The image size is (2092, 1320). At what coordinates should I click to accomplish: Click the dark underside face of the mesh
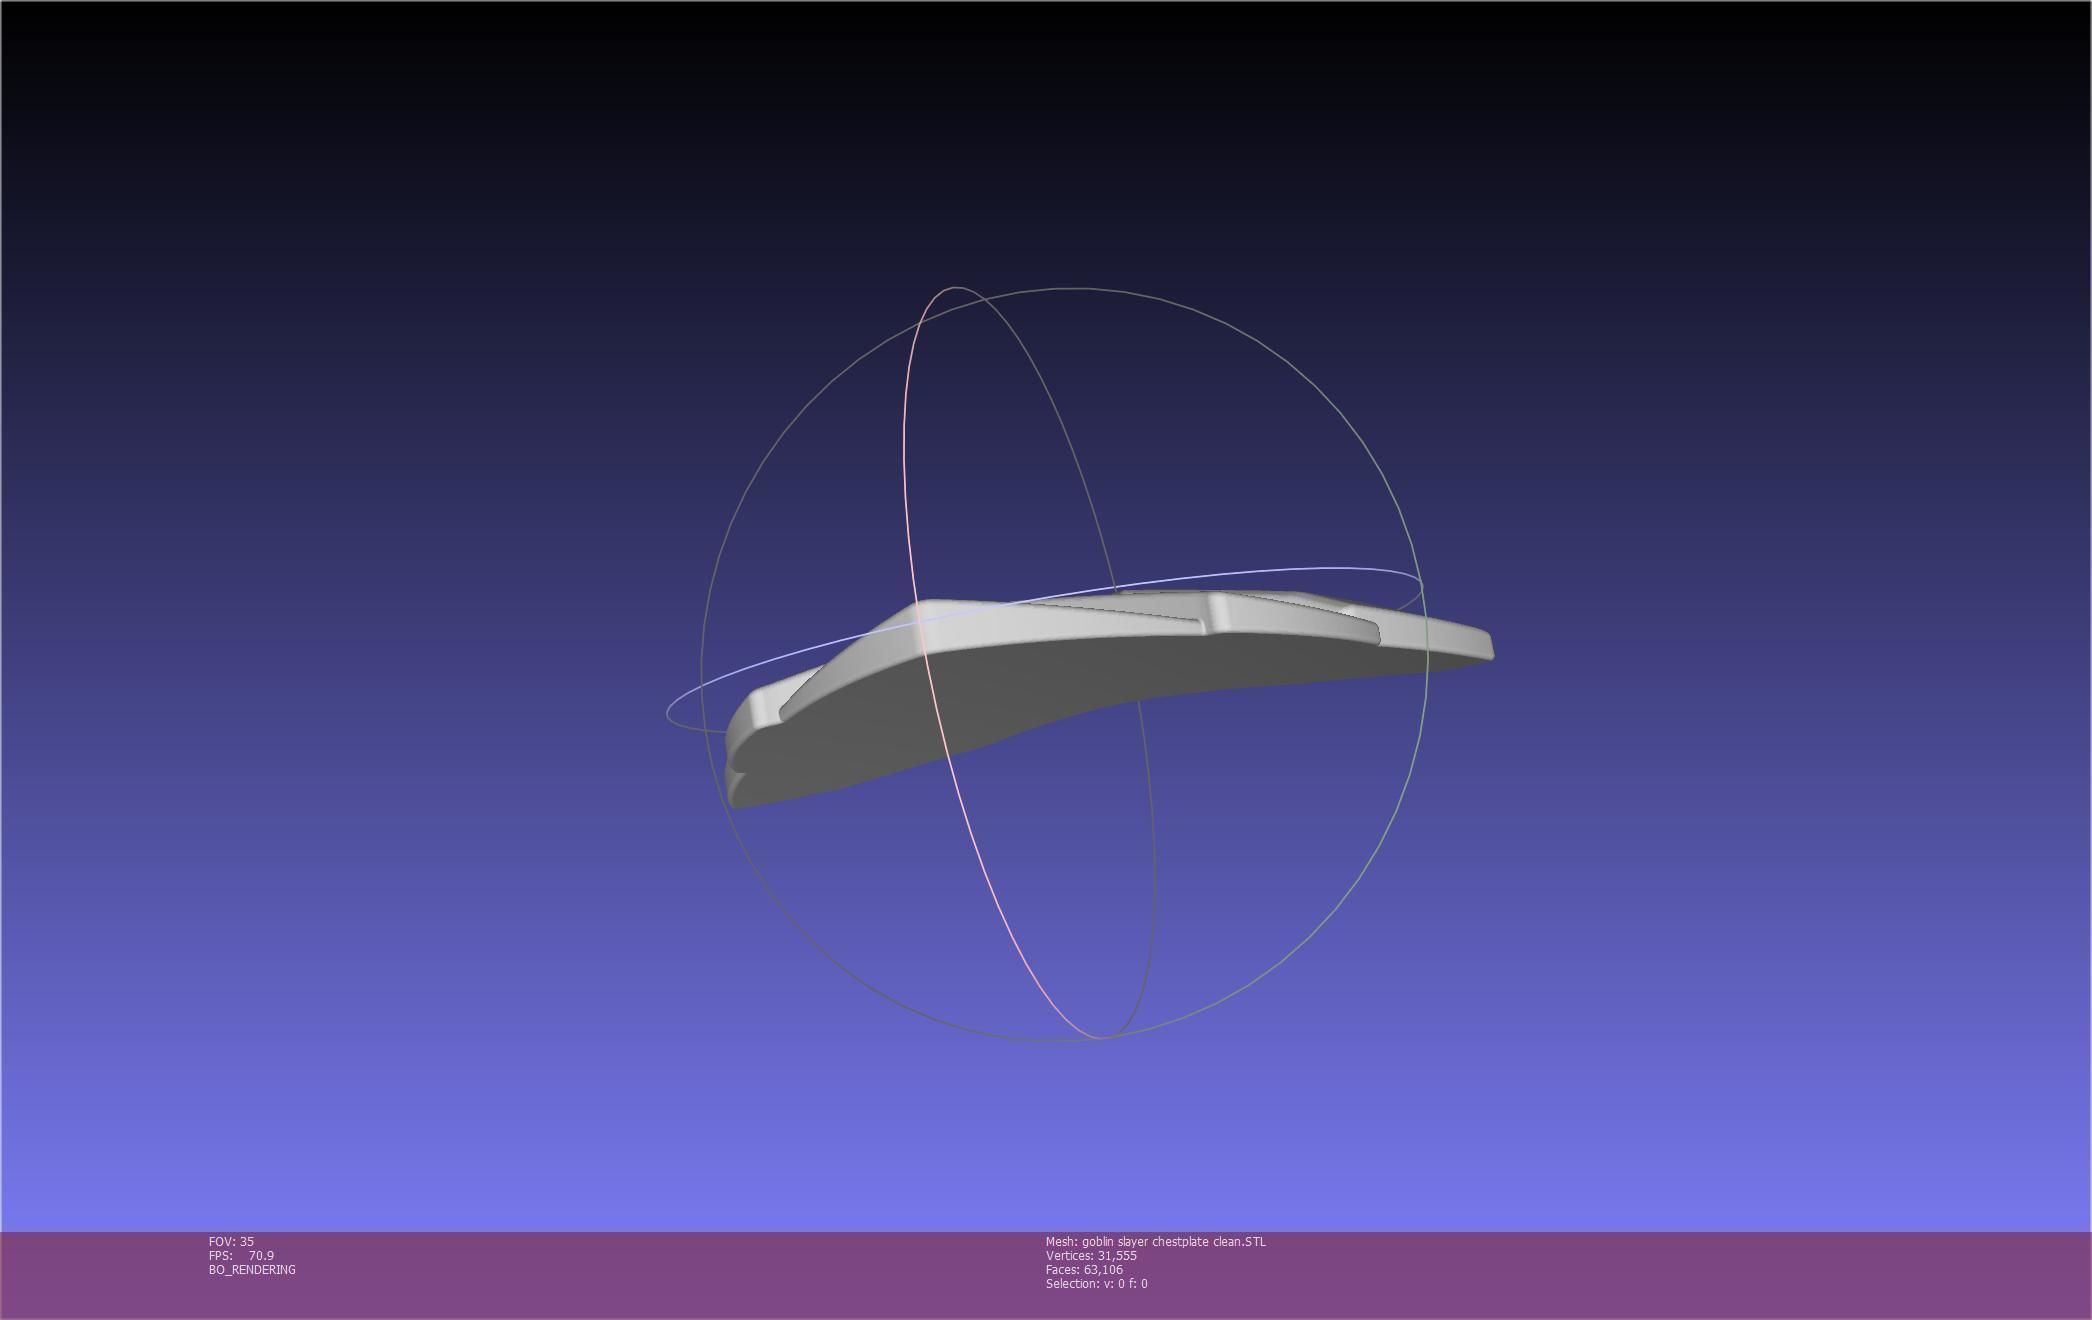point(1000,700)
